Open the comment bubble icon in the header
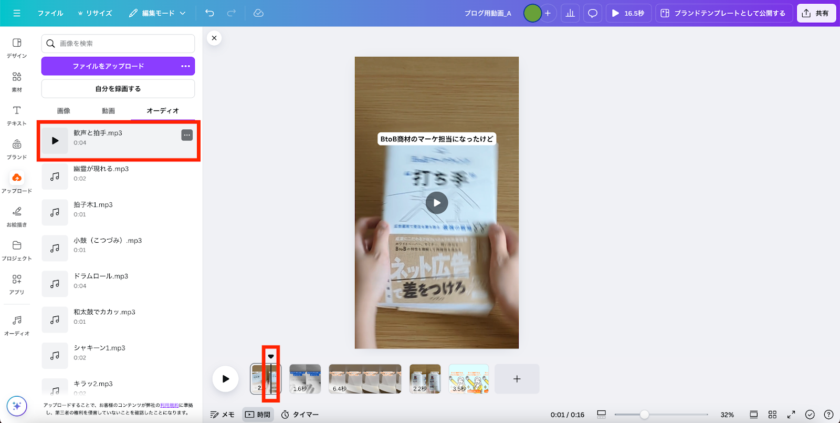The image size is (840, 423). (592, 13)
